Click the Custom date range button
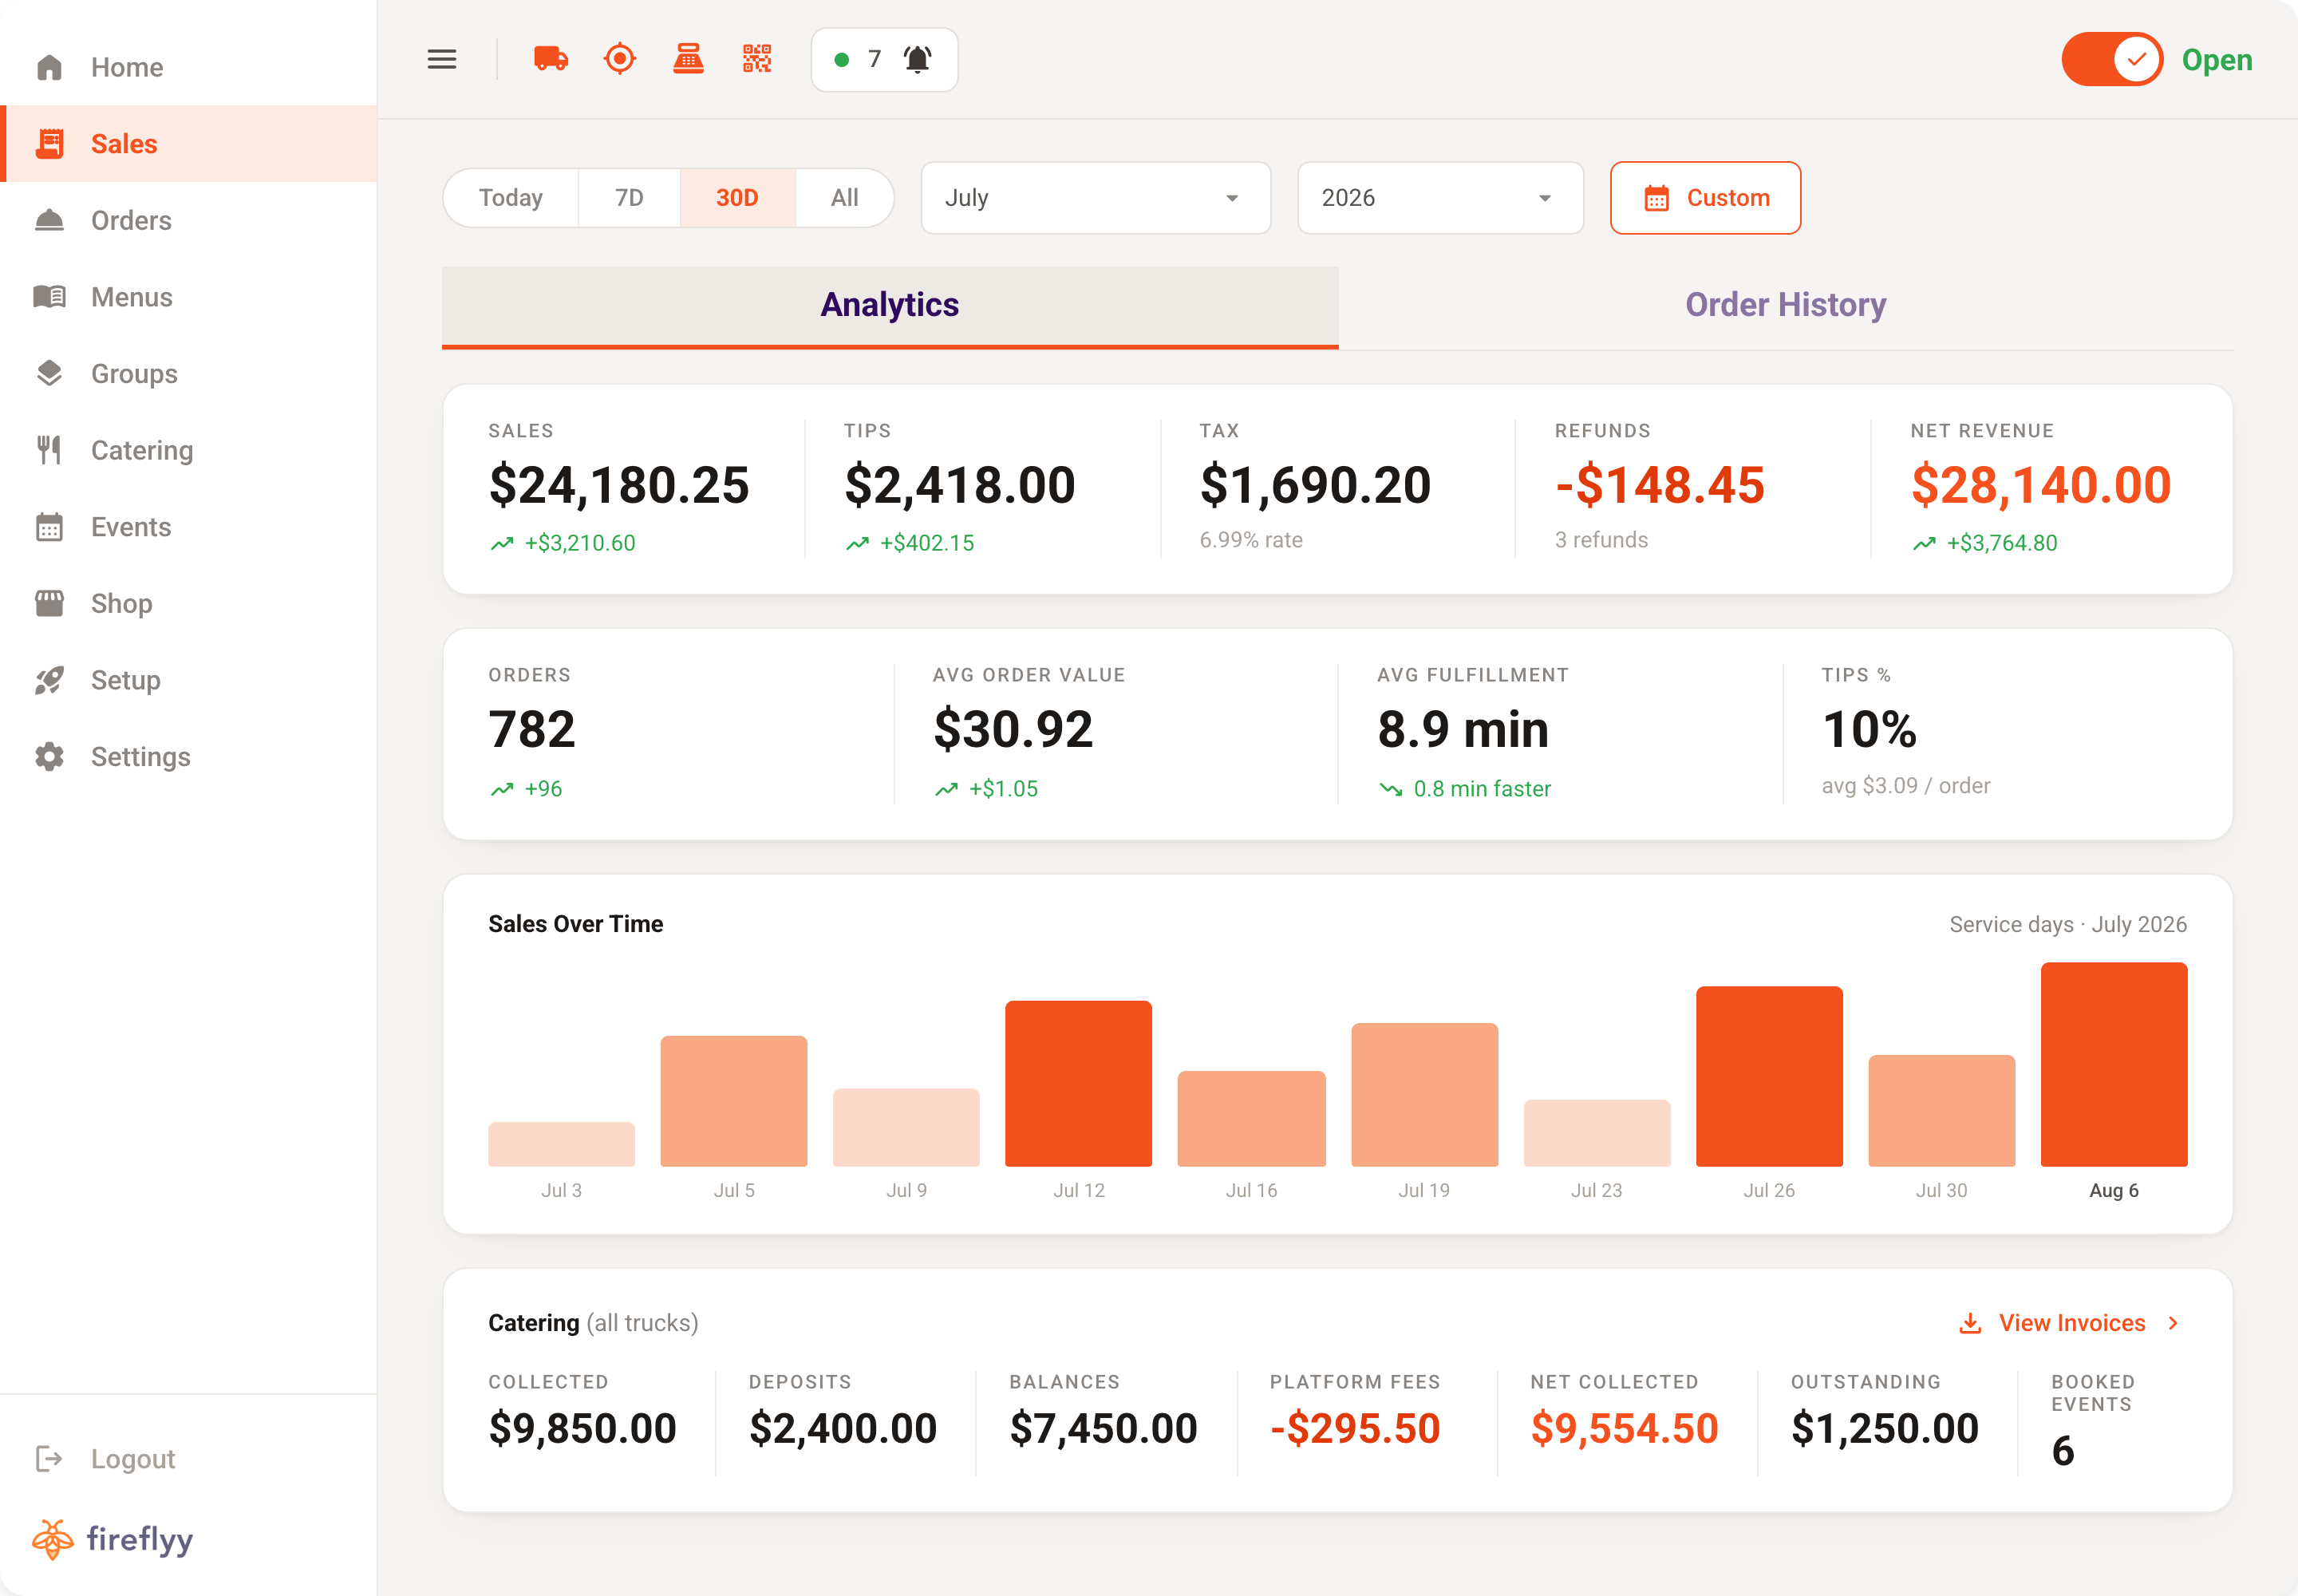 tap(1705, 198)
